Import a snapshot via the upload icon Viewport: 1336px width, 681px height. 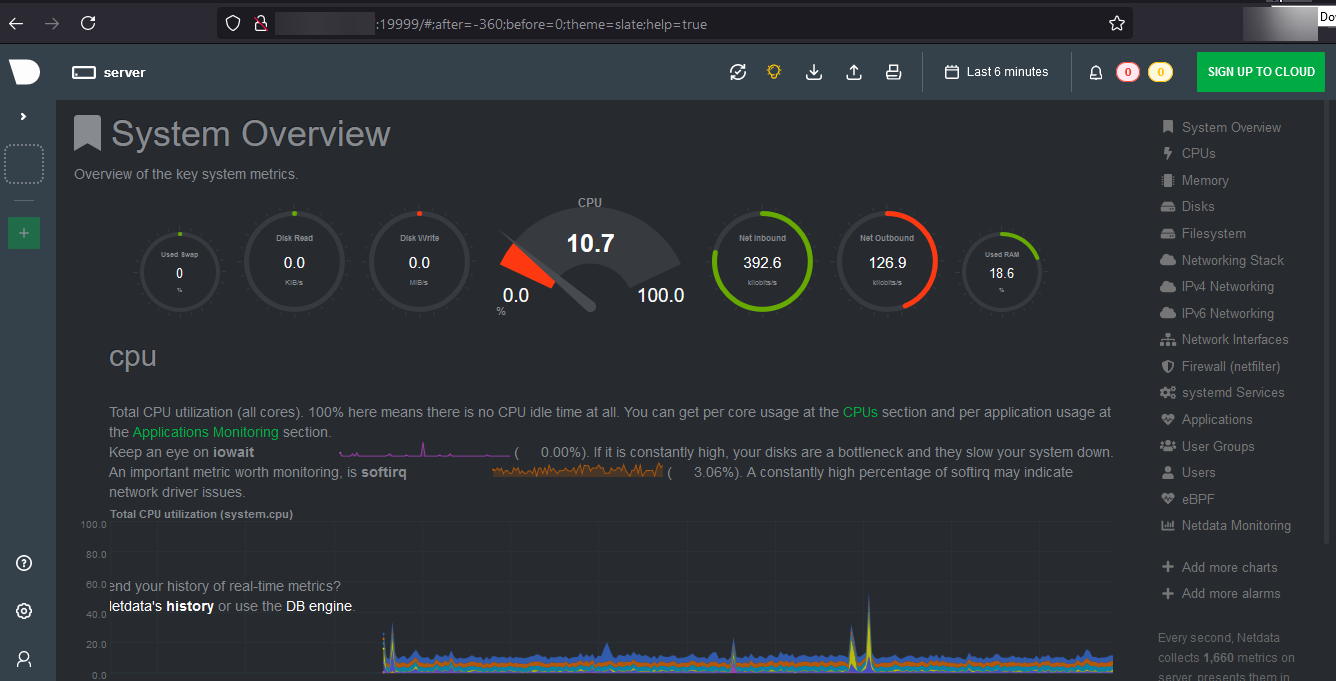pos(853,71)
